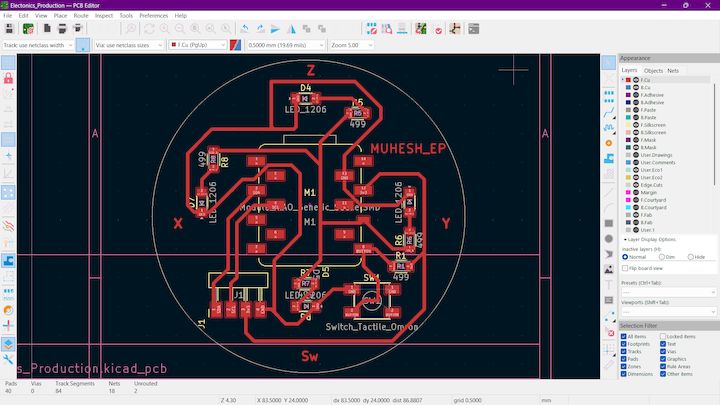
Task: Open the Scripting Console icon
Action: (473, 29)
